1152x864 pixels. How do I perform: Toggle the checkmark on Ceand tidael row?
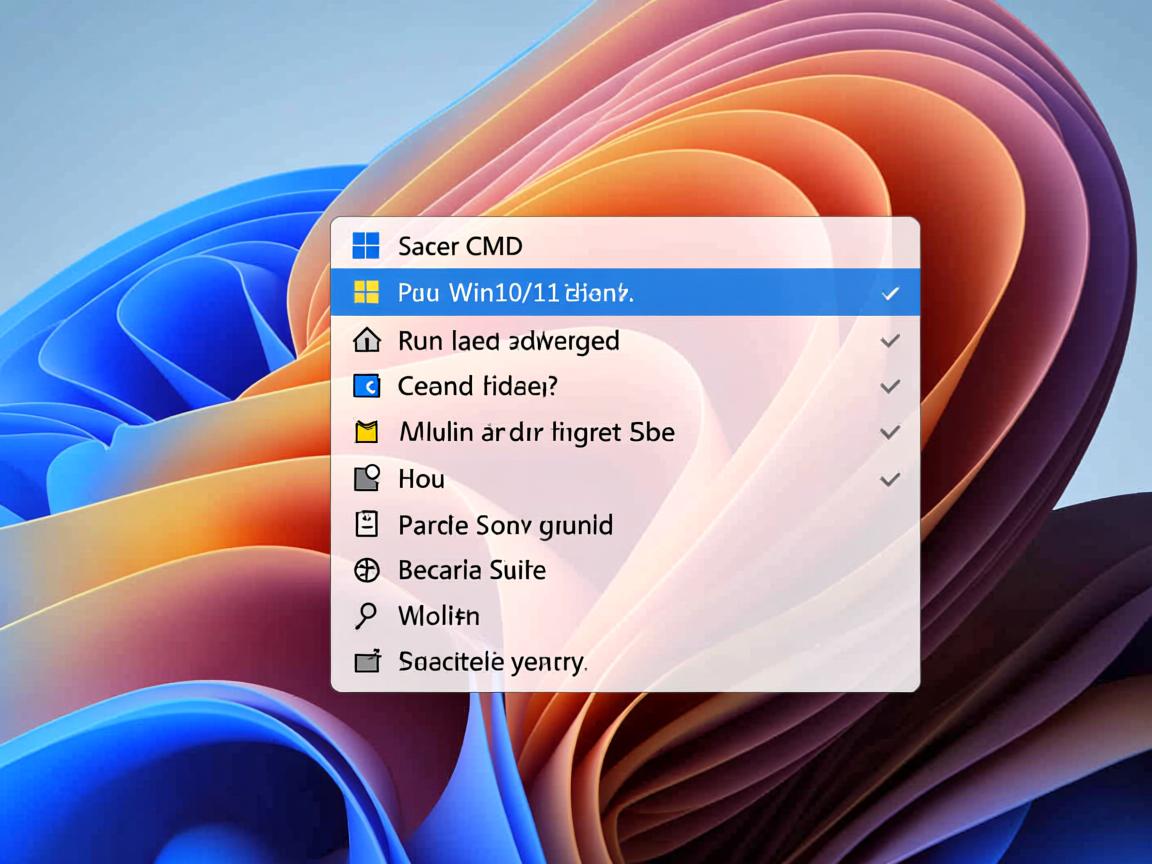(x=889, y=386)
